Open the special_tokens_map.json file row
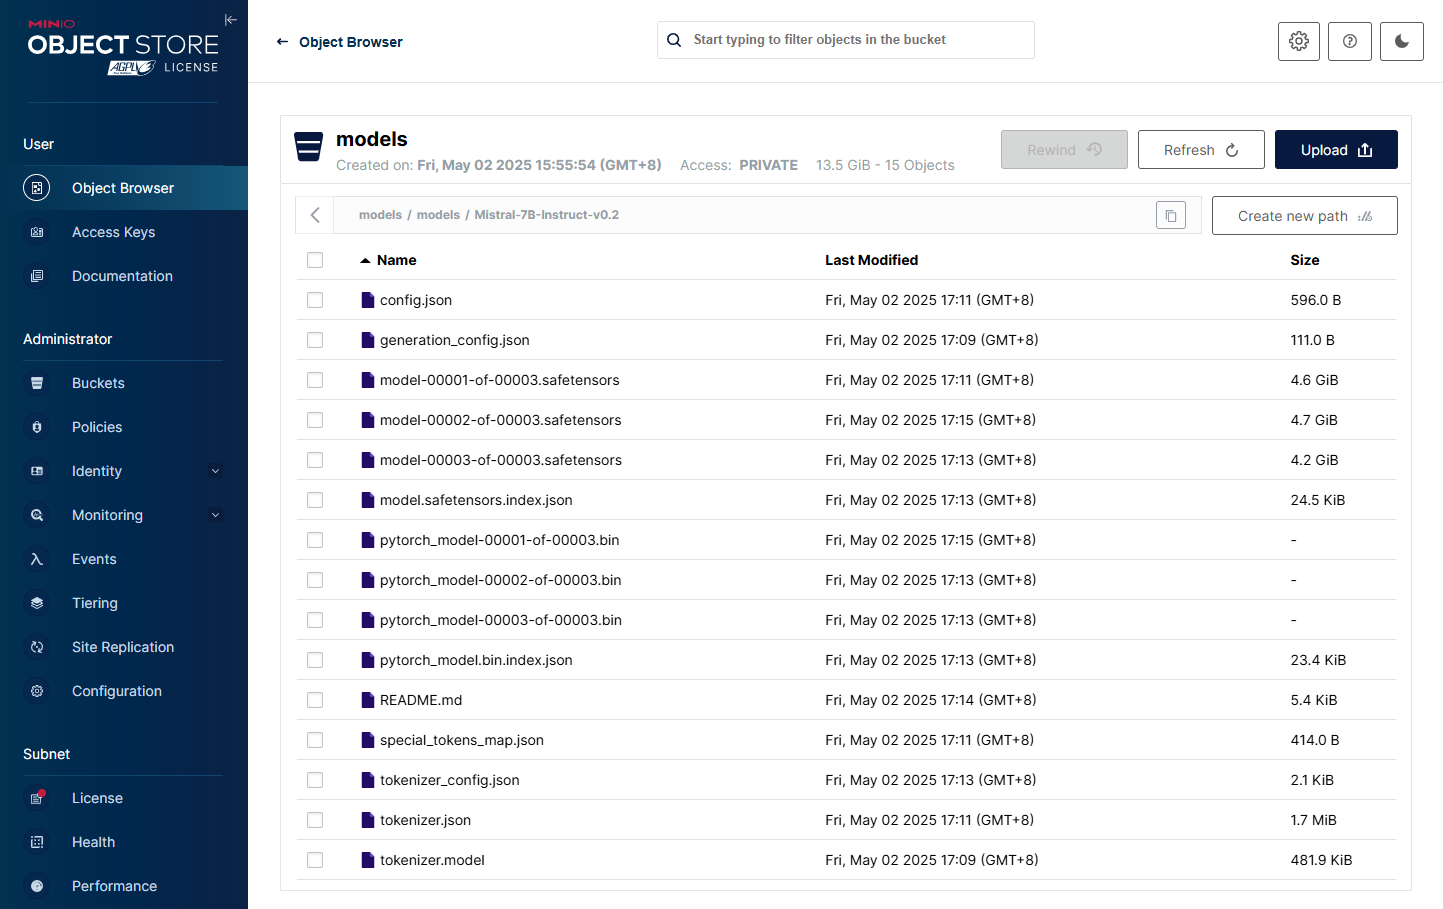 846,740
